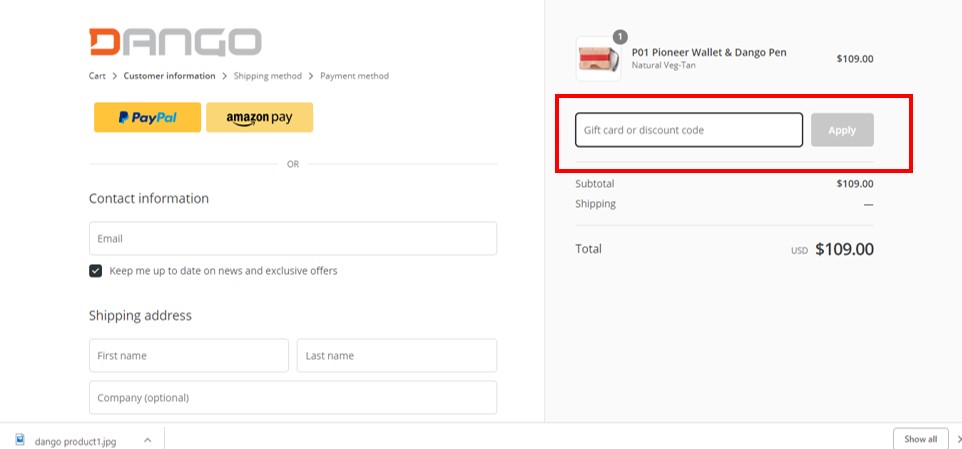962x449 pixels.
Task: Apply the discount code
Action: [x=842, y=130]
